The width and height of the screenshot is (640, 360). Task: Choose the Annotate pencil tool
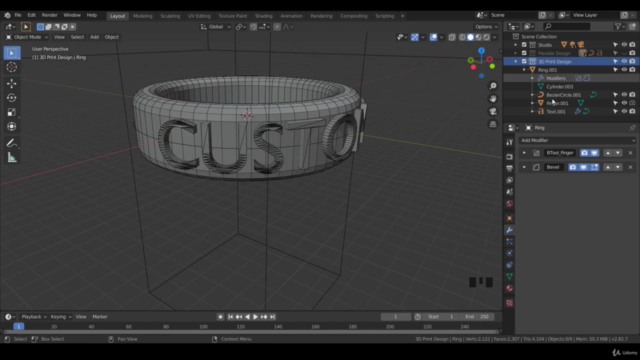coord(11,143)
